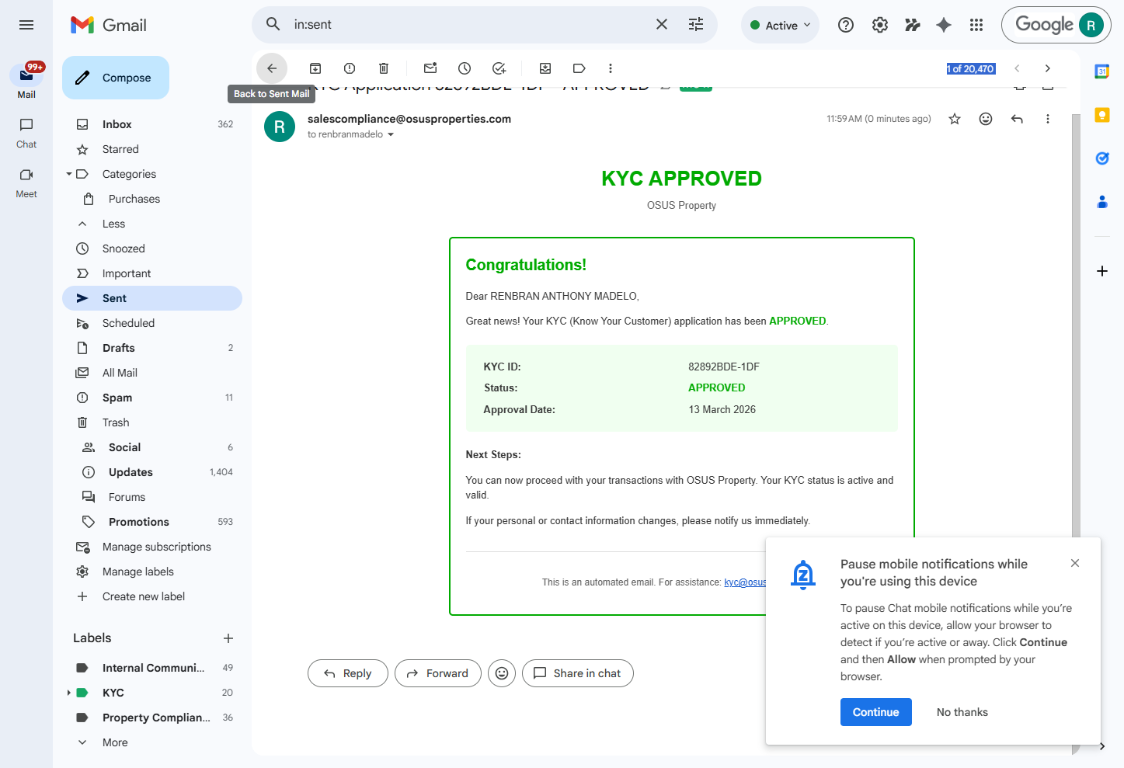Clear the search box text
This screenshot has height=768, width=1124.
tap(662, 24)
